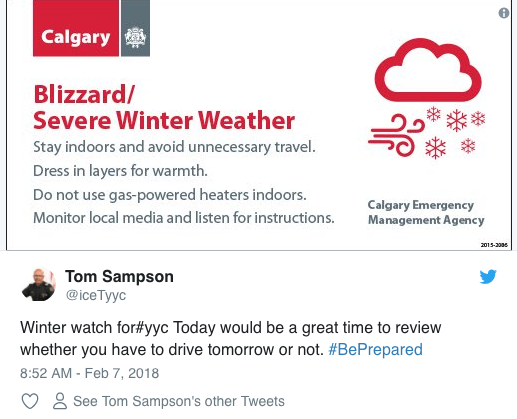Click the info icon on the image
This screenshot has width=517, height=419.
(504, 13)
